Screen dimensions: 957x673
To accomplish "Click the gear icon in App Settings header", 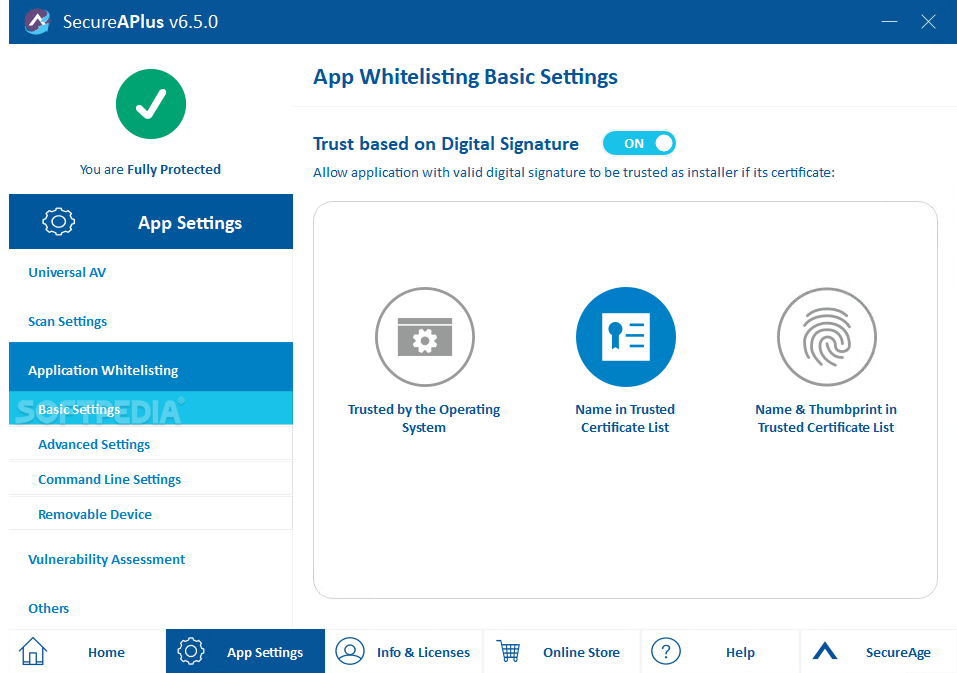I will (59, 221).
